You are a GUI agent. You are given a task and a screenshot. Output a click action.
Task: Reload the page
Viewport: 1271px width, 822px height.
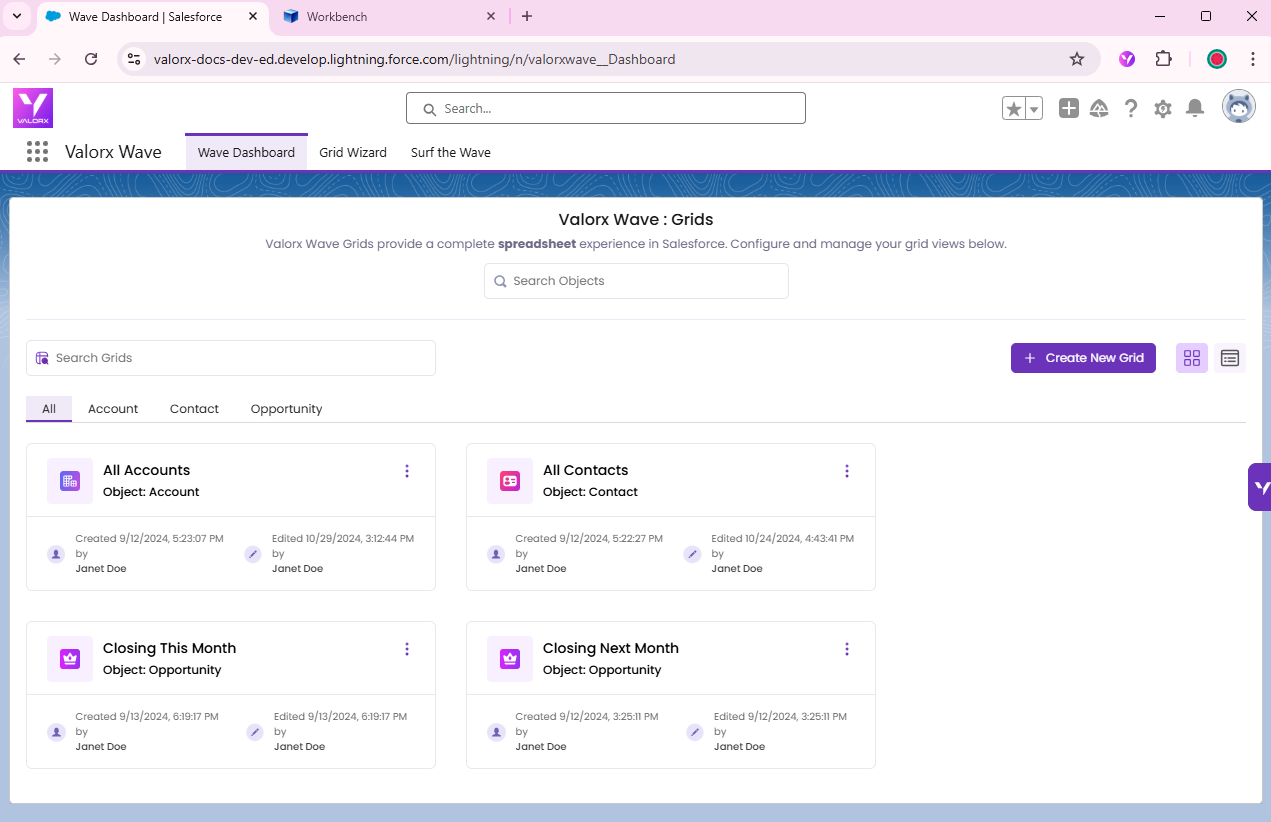[x=91, y=59]
